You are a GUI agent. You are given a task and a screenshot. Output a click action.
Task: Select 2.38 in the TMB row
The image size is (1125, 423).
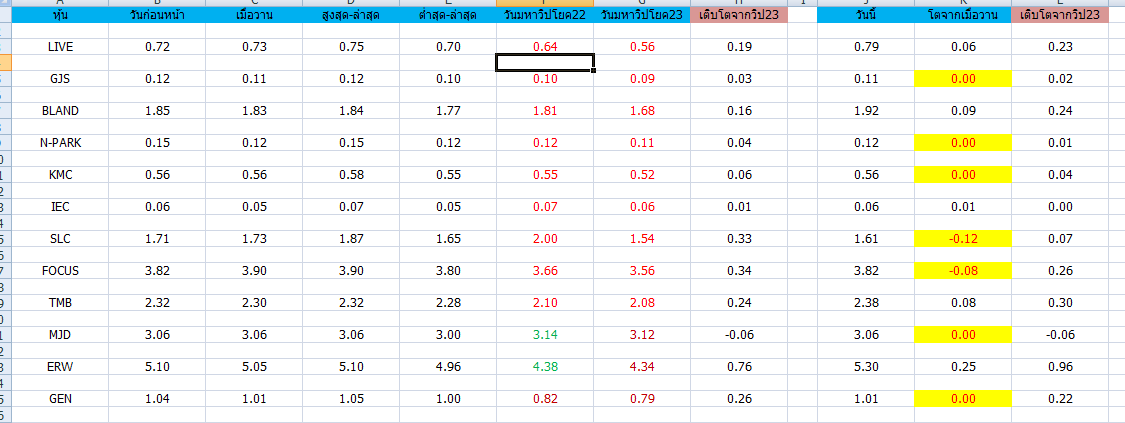tap(866, 303)
